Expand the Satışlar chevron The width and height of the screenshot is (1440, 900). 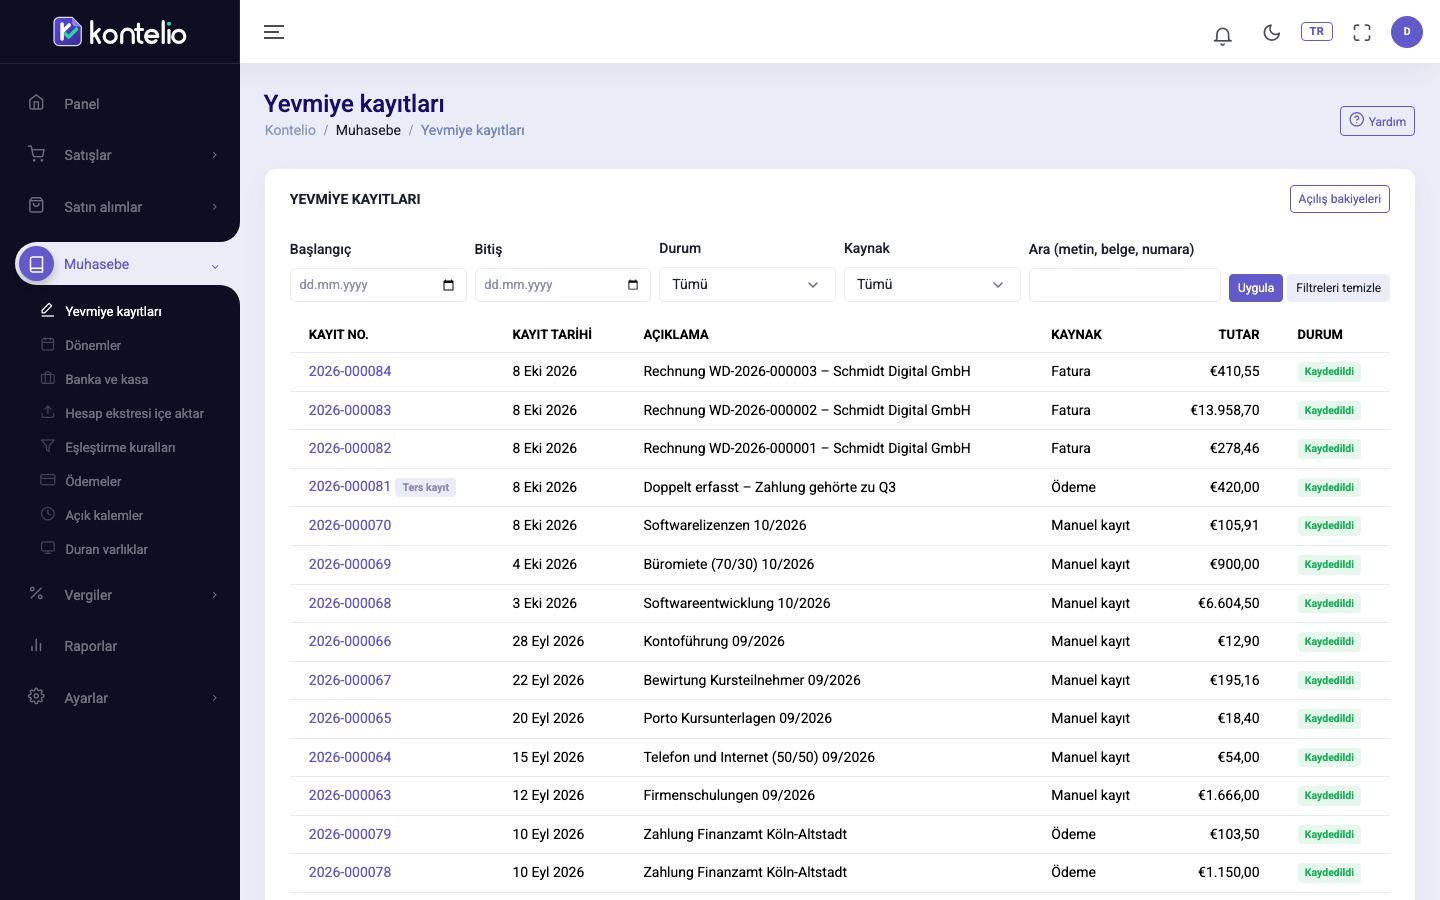(x=214, y=155)
